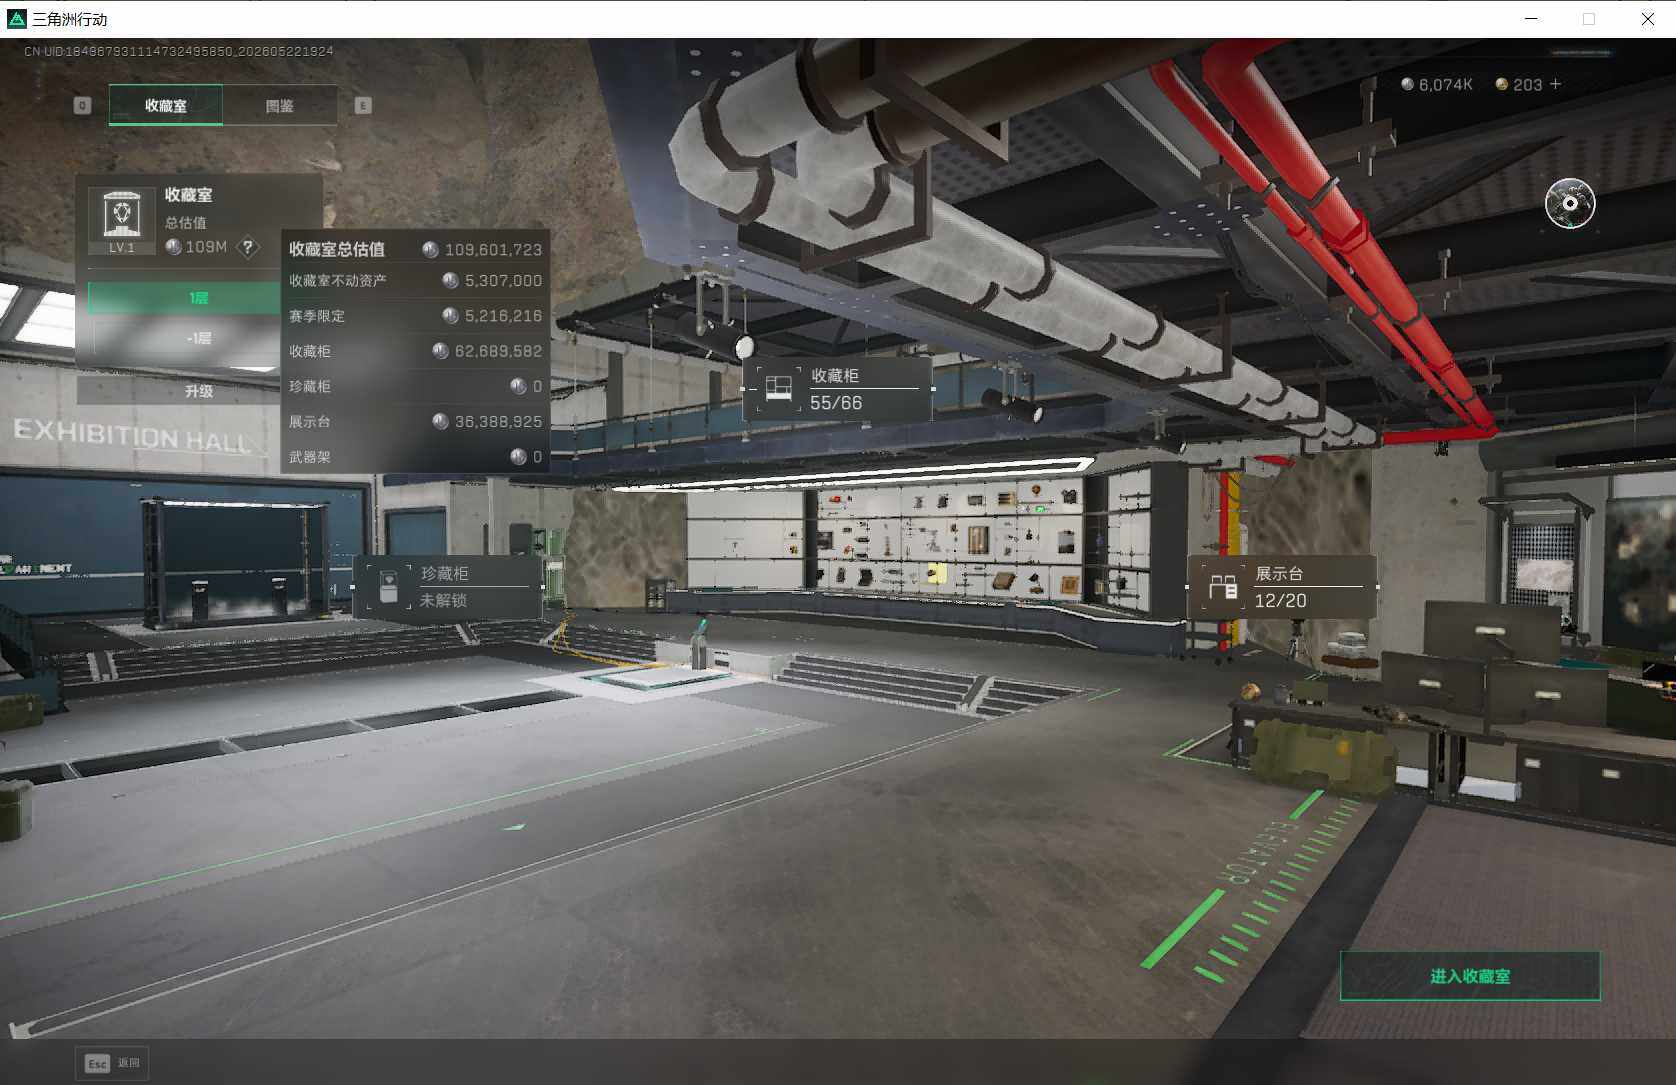The width and height of the screenshot is (1676, 1085).
Task: Click the 收藏柜 cabinet icon
Action: 777,389
